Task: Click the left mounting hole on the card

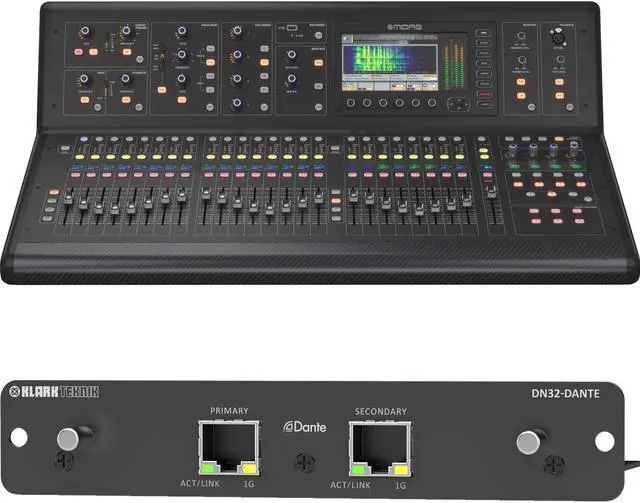Action: point(18,437)
